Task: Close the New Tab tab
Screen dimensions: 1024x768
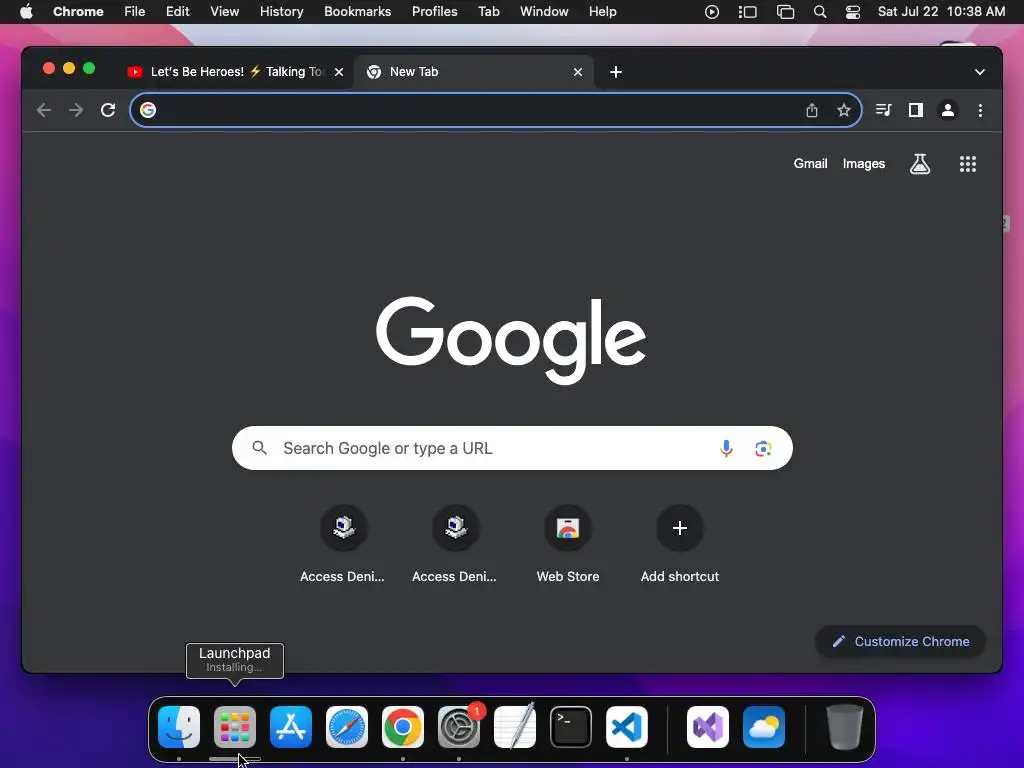Action: point(577,72)
